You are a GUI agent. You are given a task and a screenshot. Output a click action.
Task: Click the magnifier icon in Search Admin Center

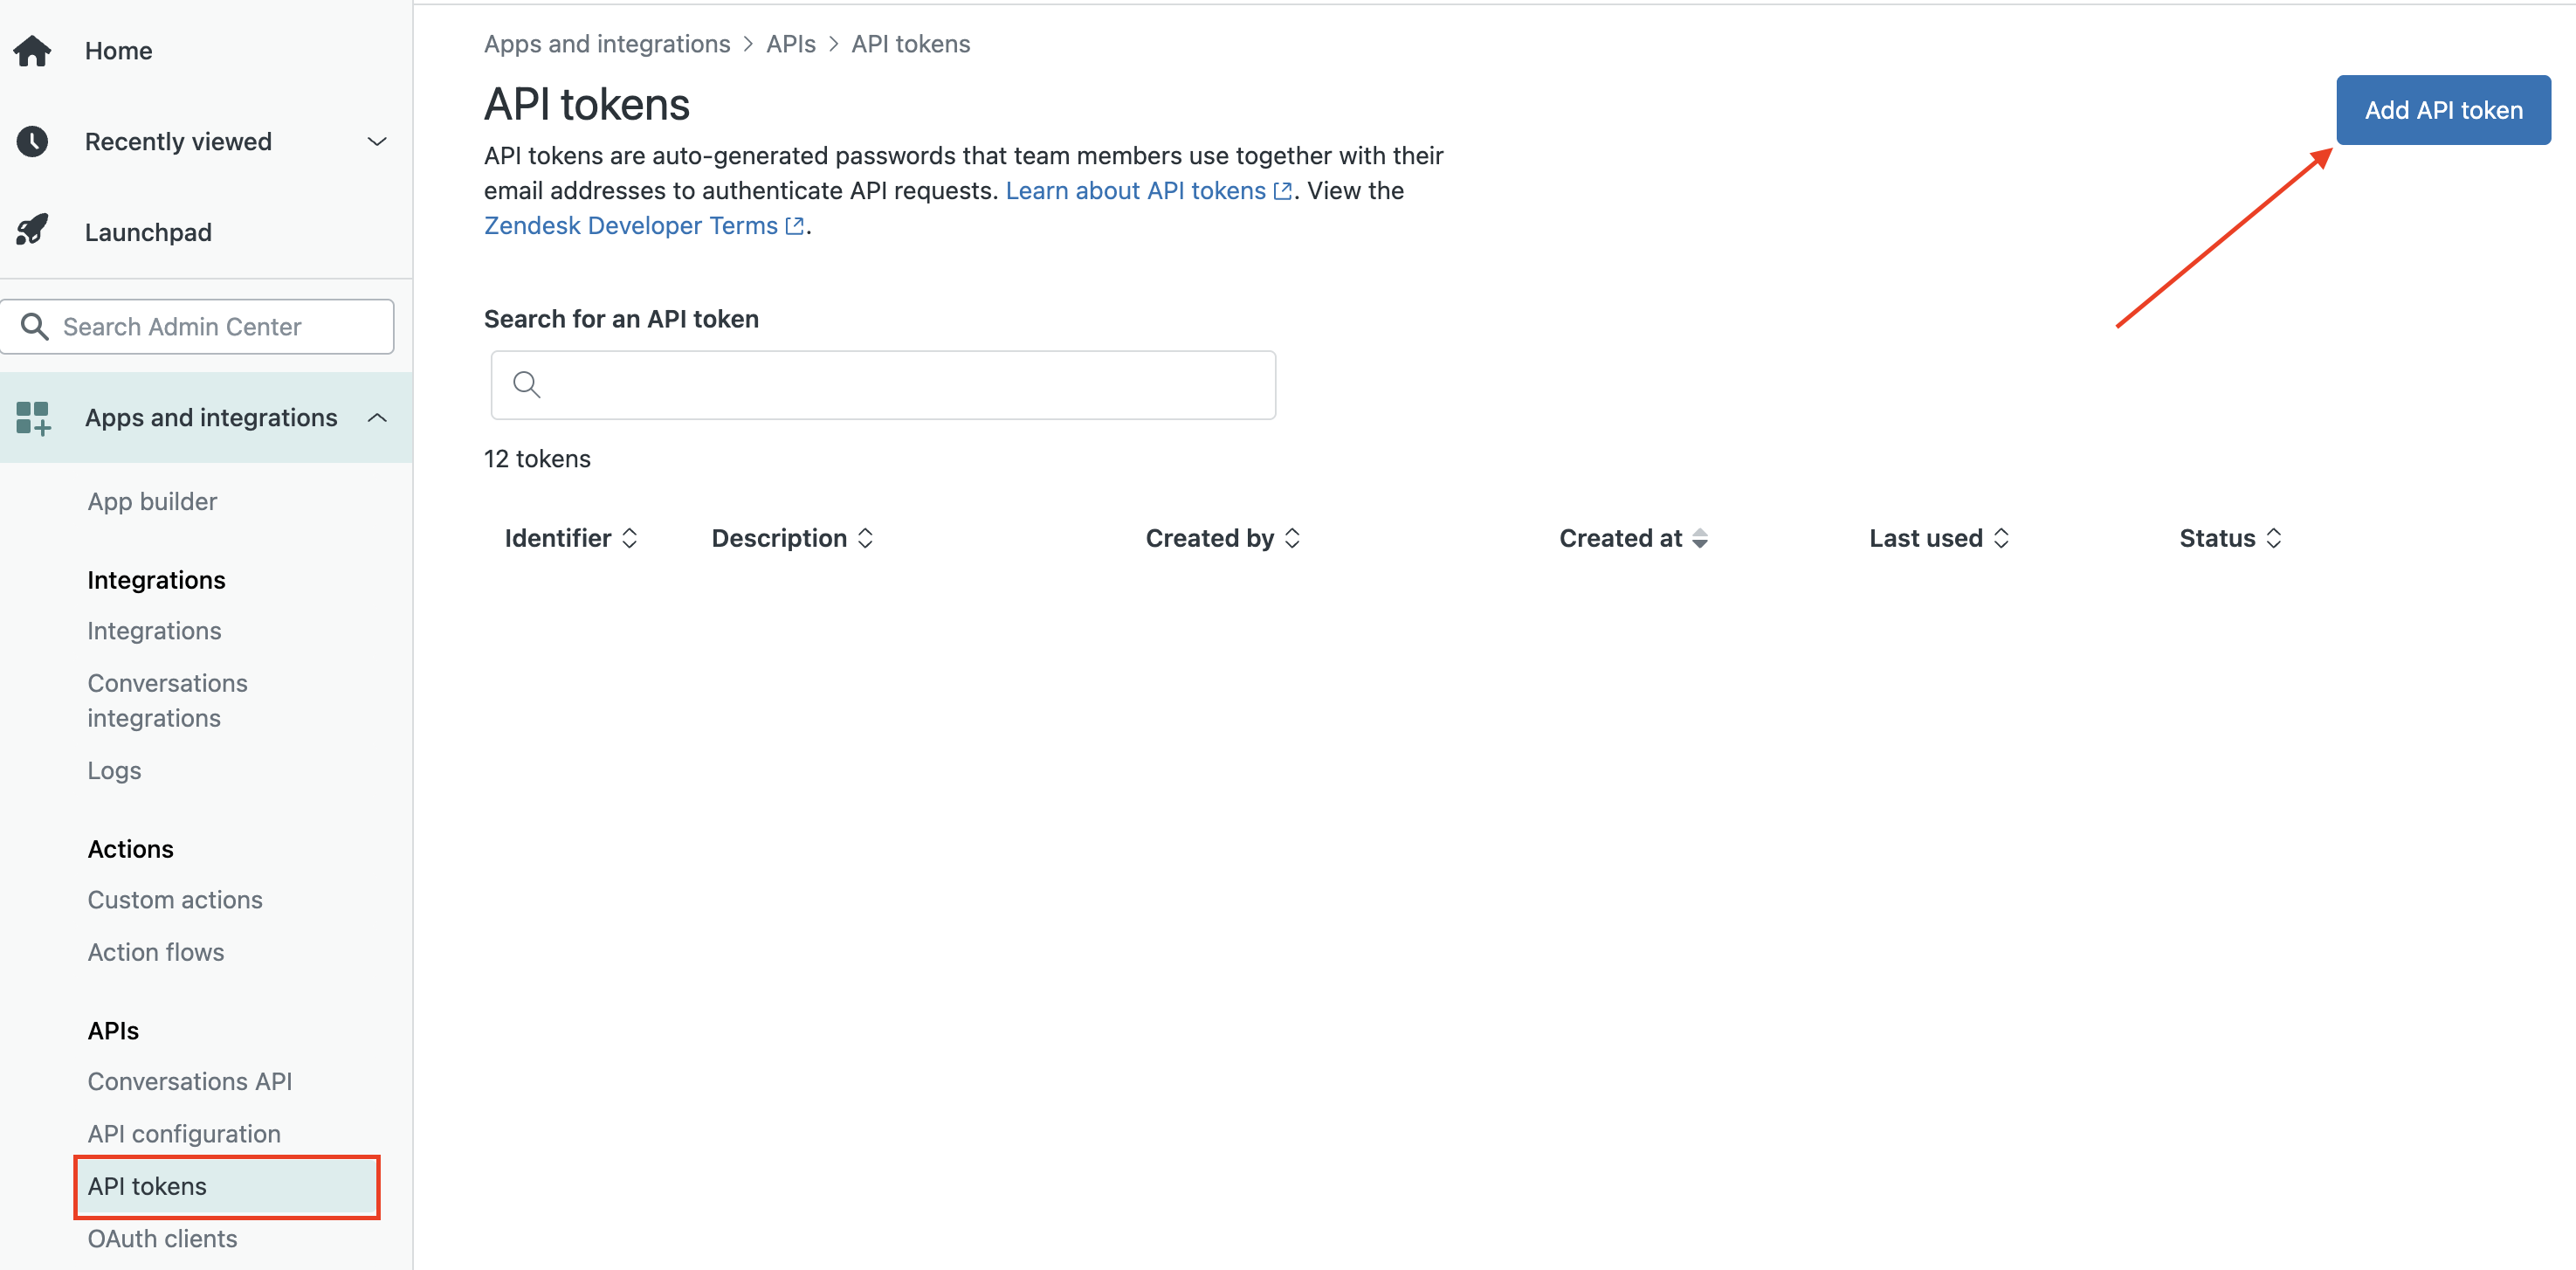35,326
